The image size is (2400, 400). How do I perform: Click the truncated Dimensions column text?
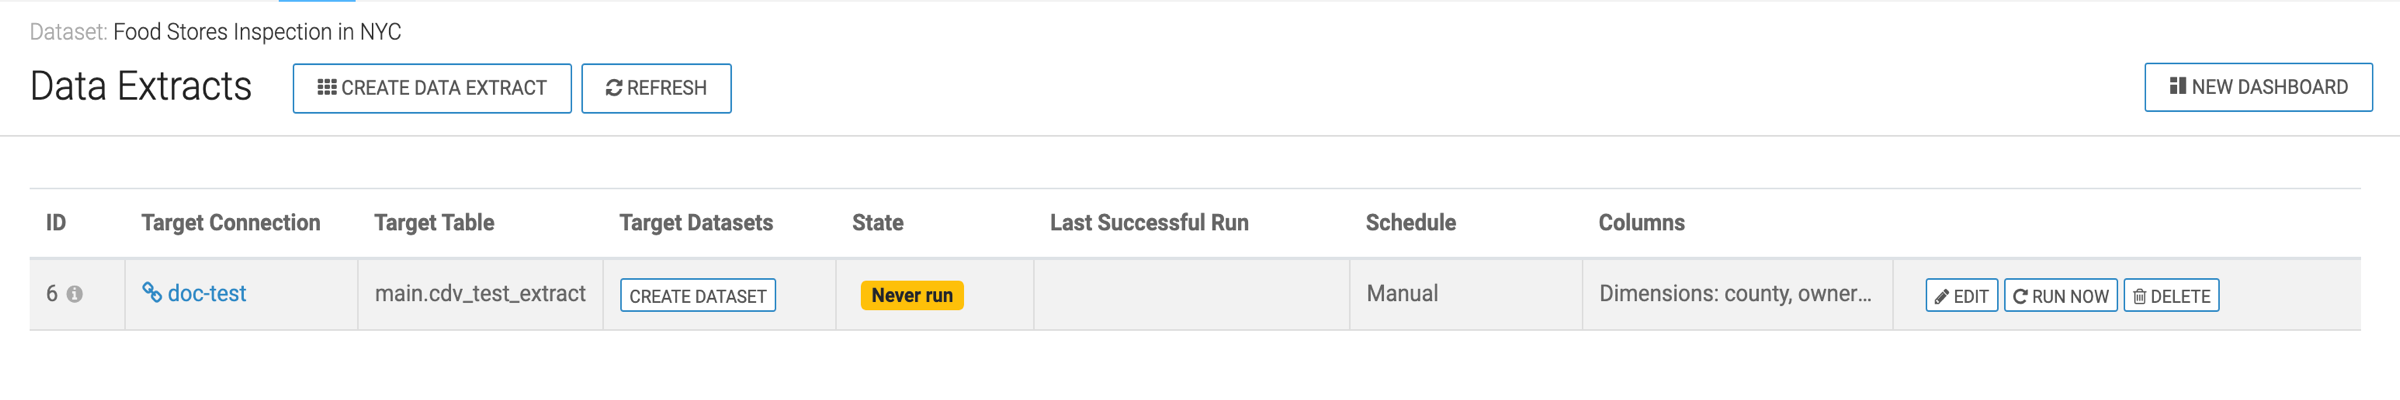coord(1735,294)
